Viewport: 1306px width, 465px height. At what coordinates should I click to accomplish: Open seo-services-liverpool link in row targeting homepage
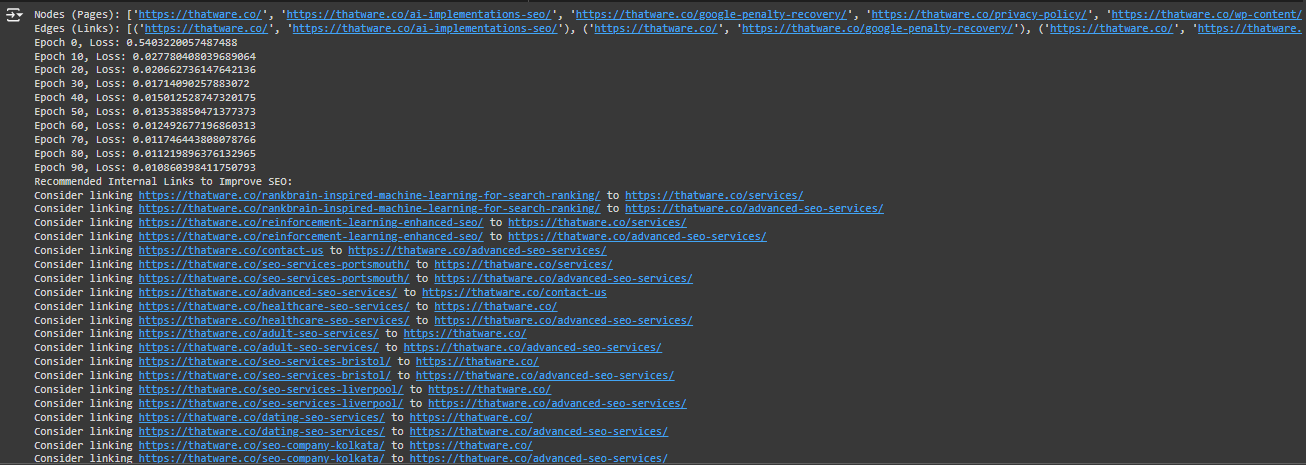pos(271,389)
